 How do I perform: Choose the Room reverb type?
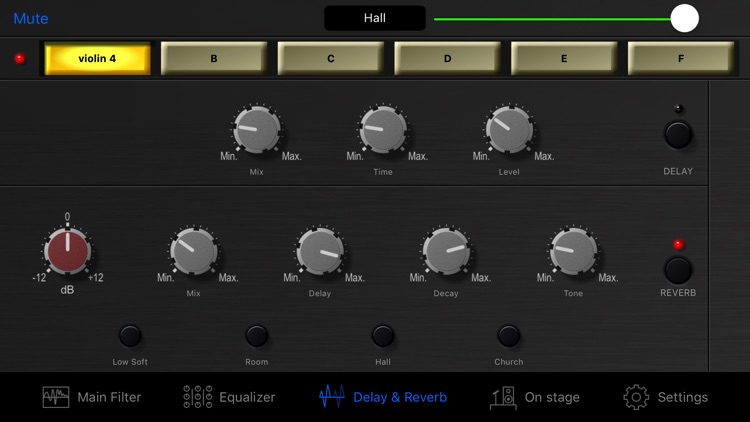coord(256,336)
